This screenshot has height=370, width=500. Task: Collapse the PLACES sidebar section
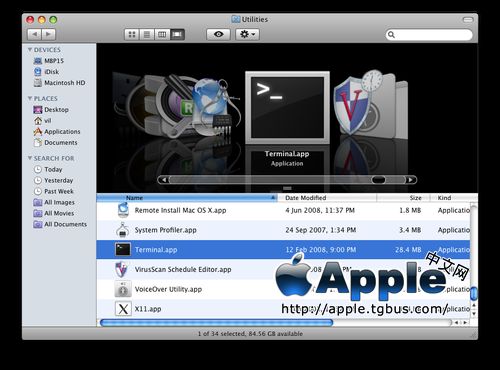tap(30, 98)
